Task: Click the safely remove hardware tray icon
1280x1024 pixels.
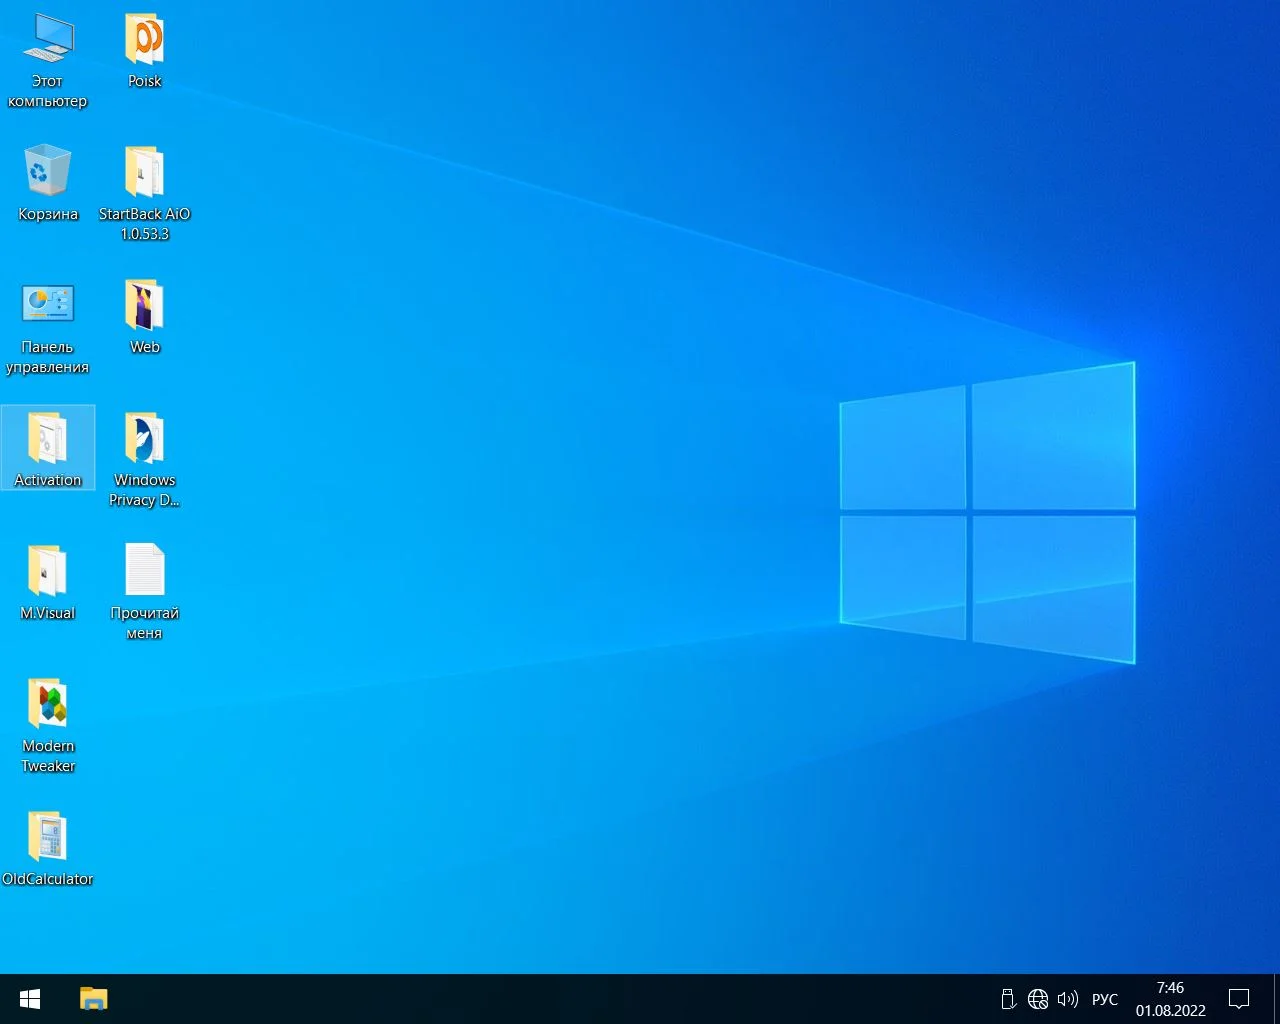Action: coord(1008,999)
